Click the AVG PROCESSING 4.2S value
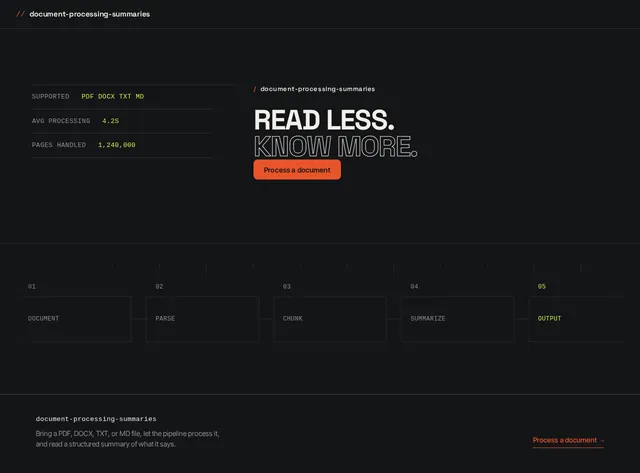Image resolution: width=640 pixels, height=473 pixels. click(111, 121)
